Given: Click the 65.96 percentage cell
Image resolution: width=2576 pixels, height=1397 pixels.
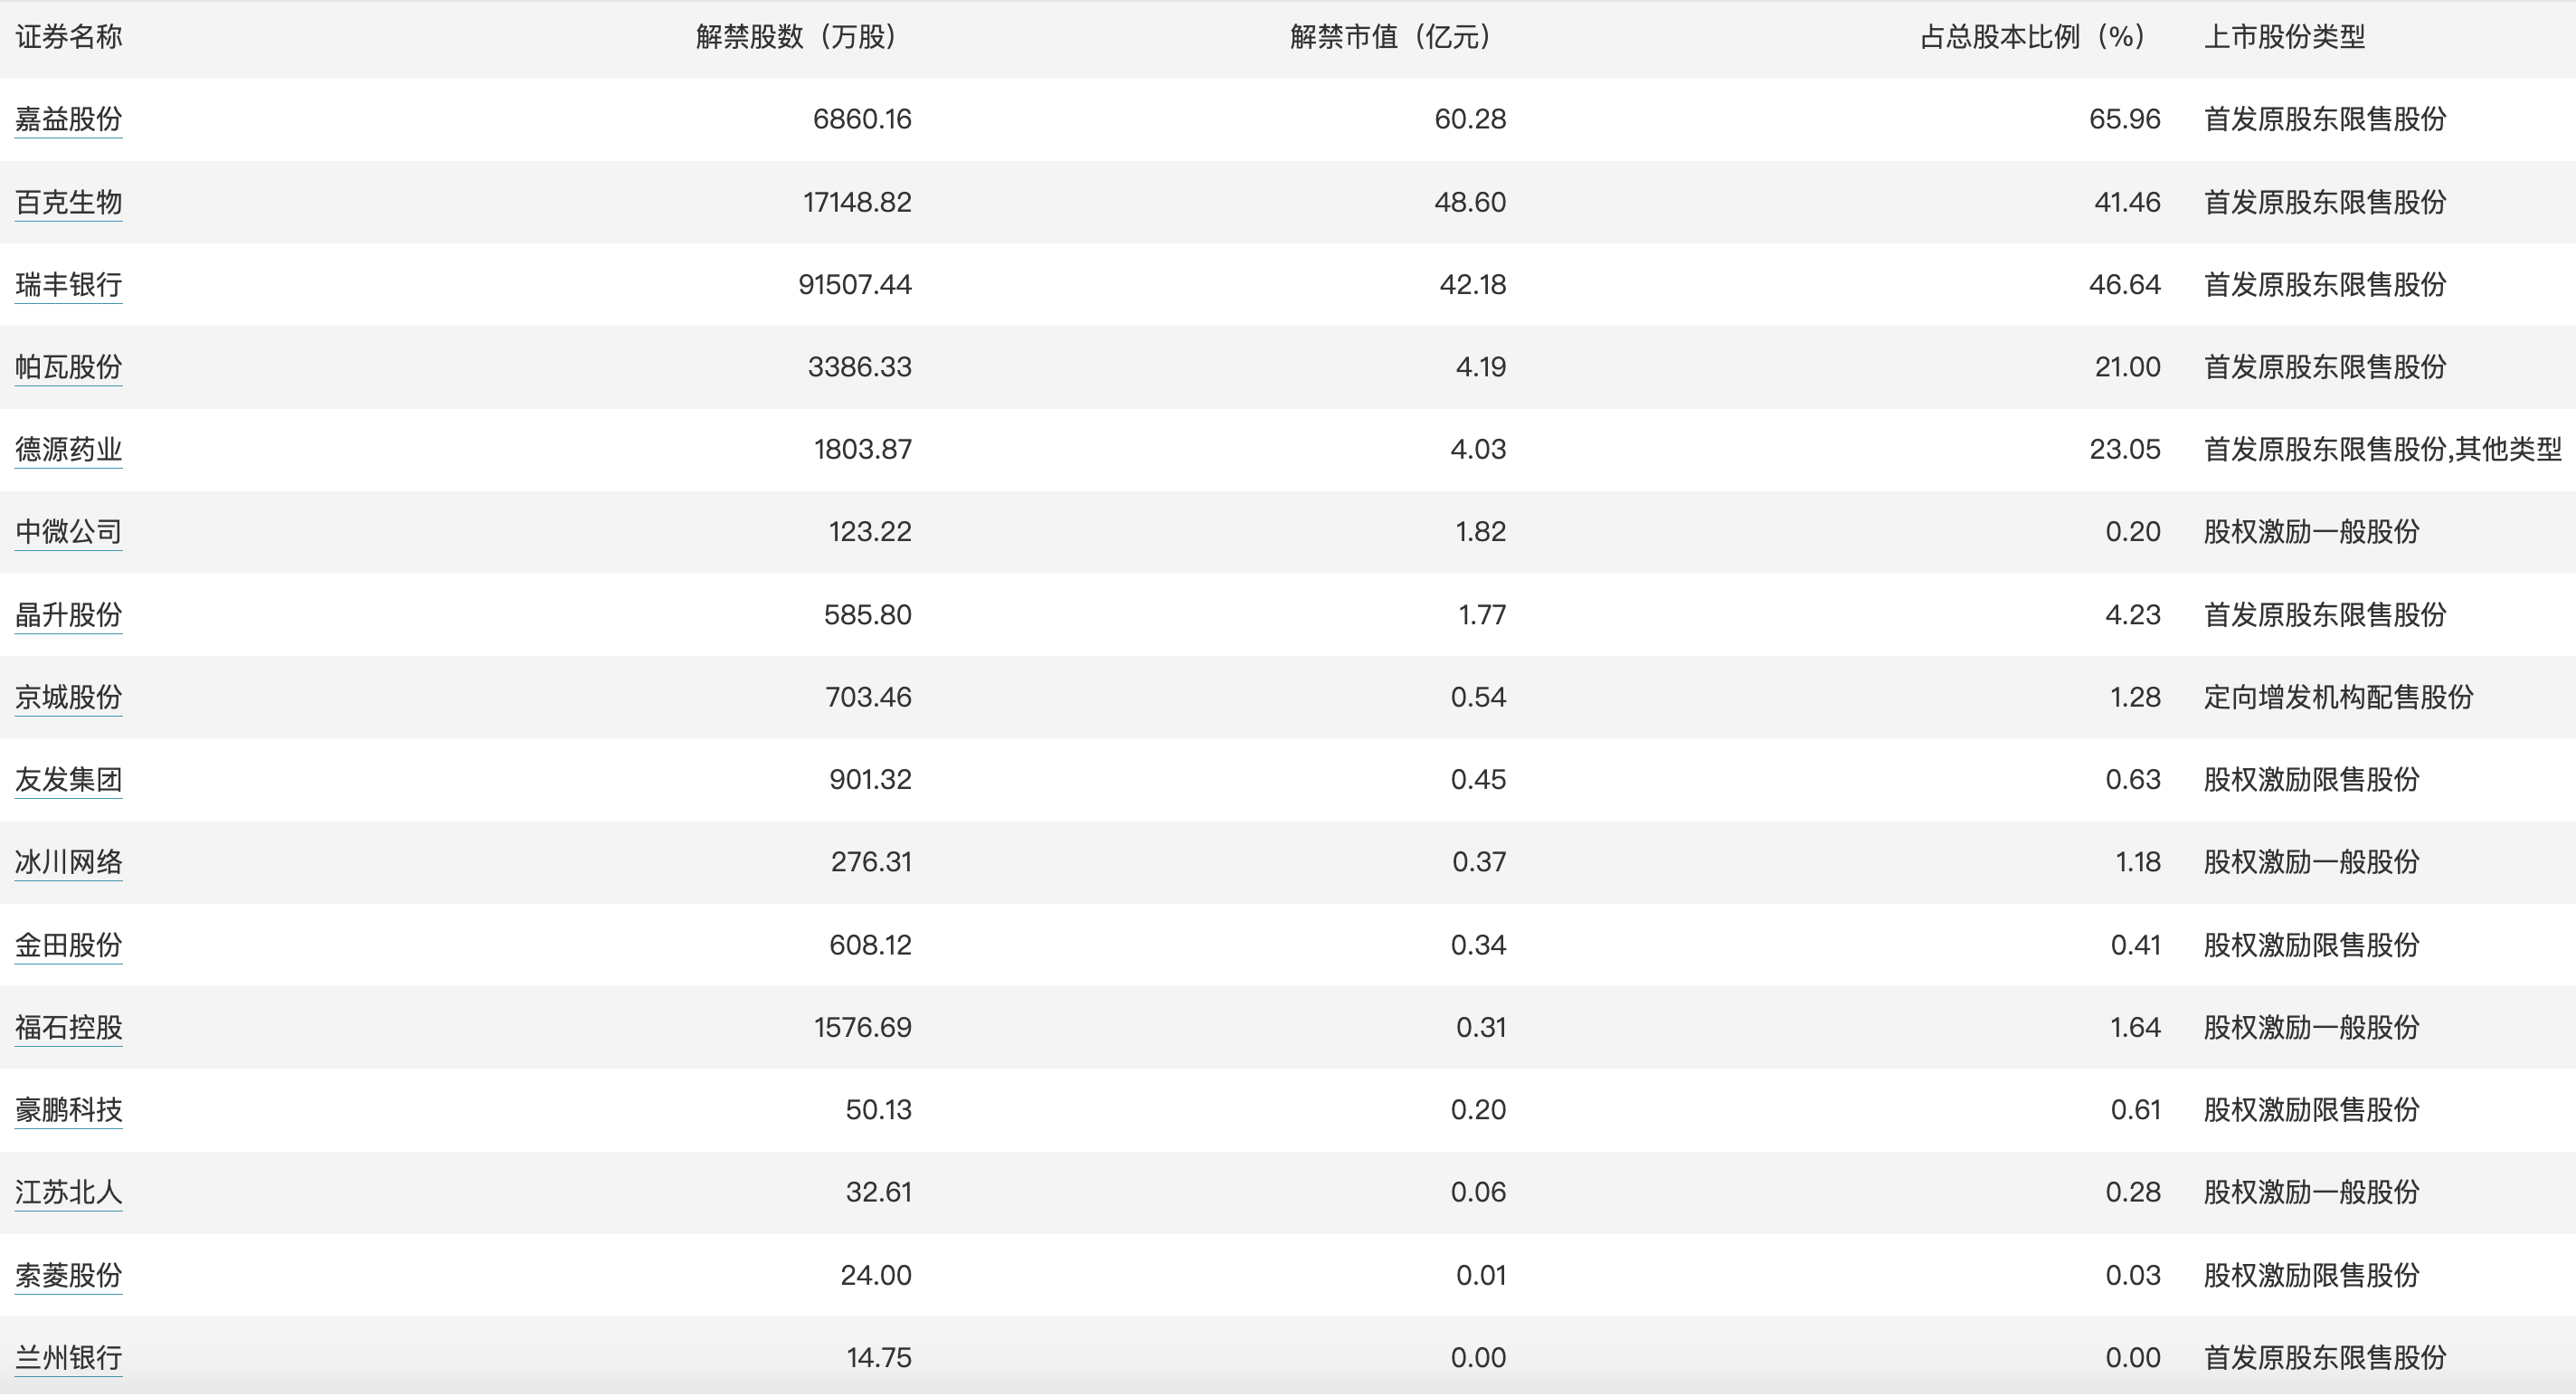Looking at the screenshot, I should coord(2125,119).
